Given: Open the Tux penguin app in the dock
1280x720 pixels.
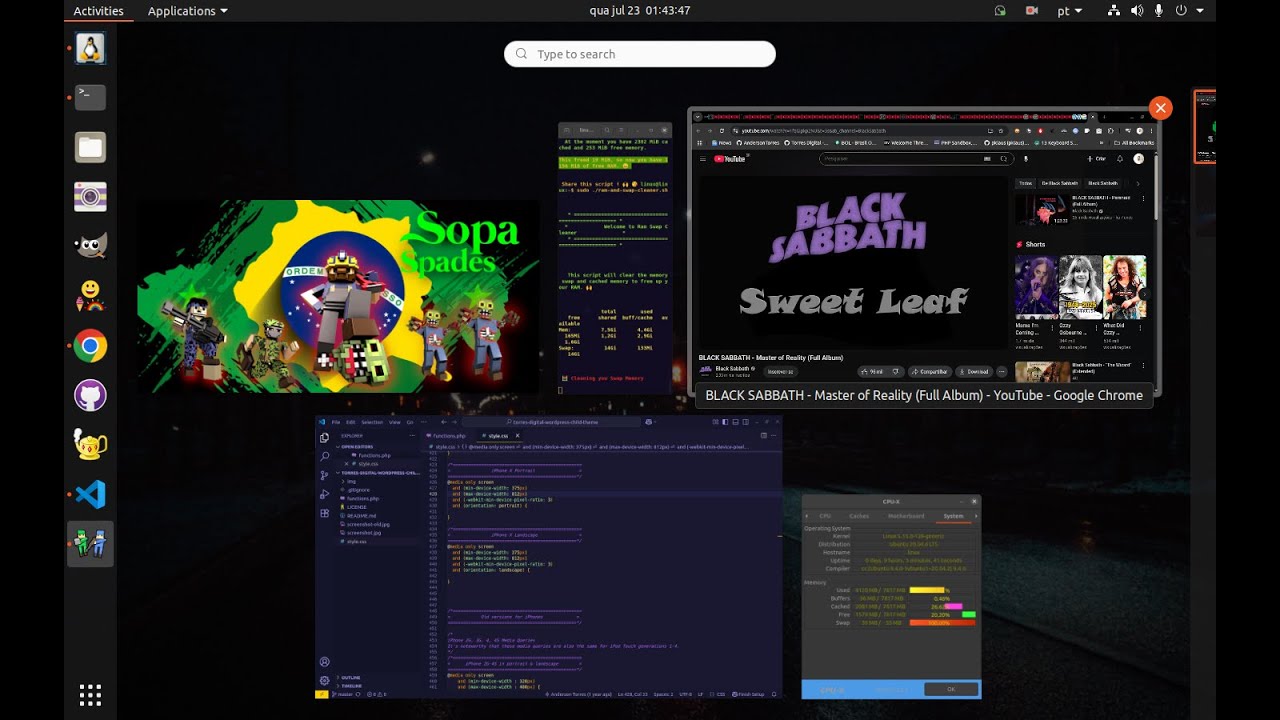Looking at the screenshot, I should (x=90, y=48).
